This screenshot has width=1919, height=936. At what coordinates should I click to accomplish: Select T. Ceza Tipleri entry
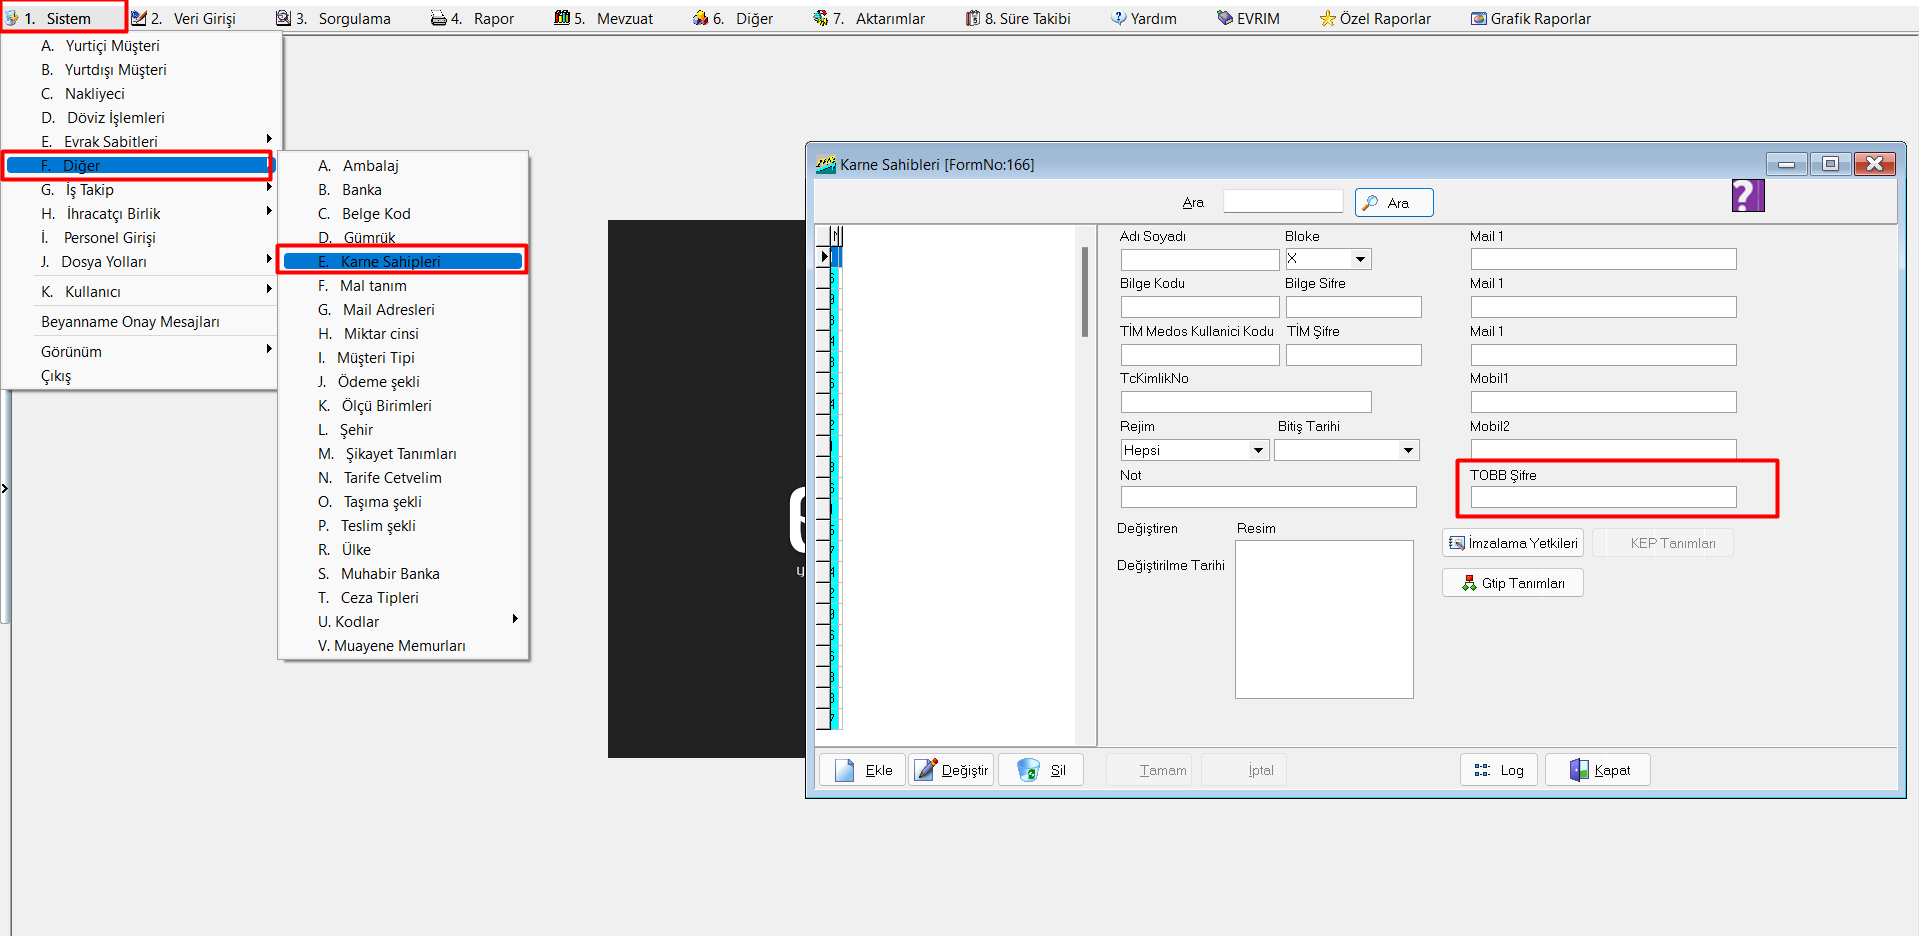click(403, 597)
